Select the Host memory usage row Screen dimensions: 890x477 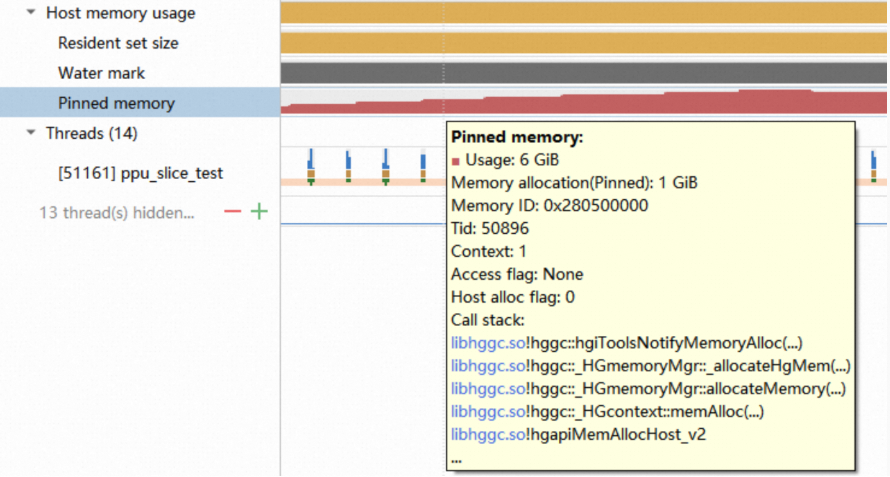tap(140, 12)
